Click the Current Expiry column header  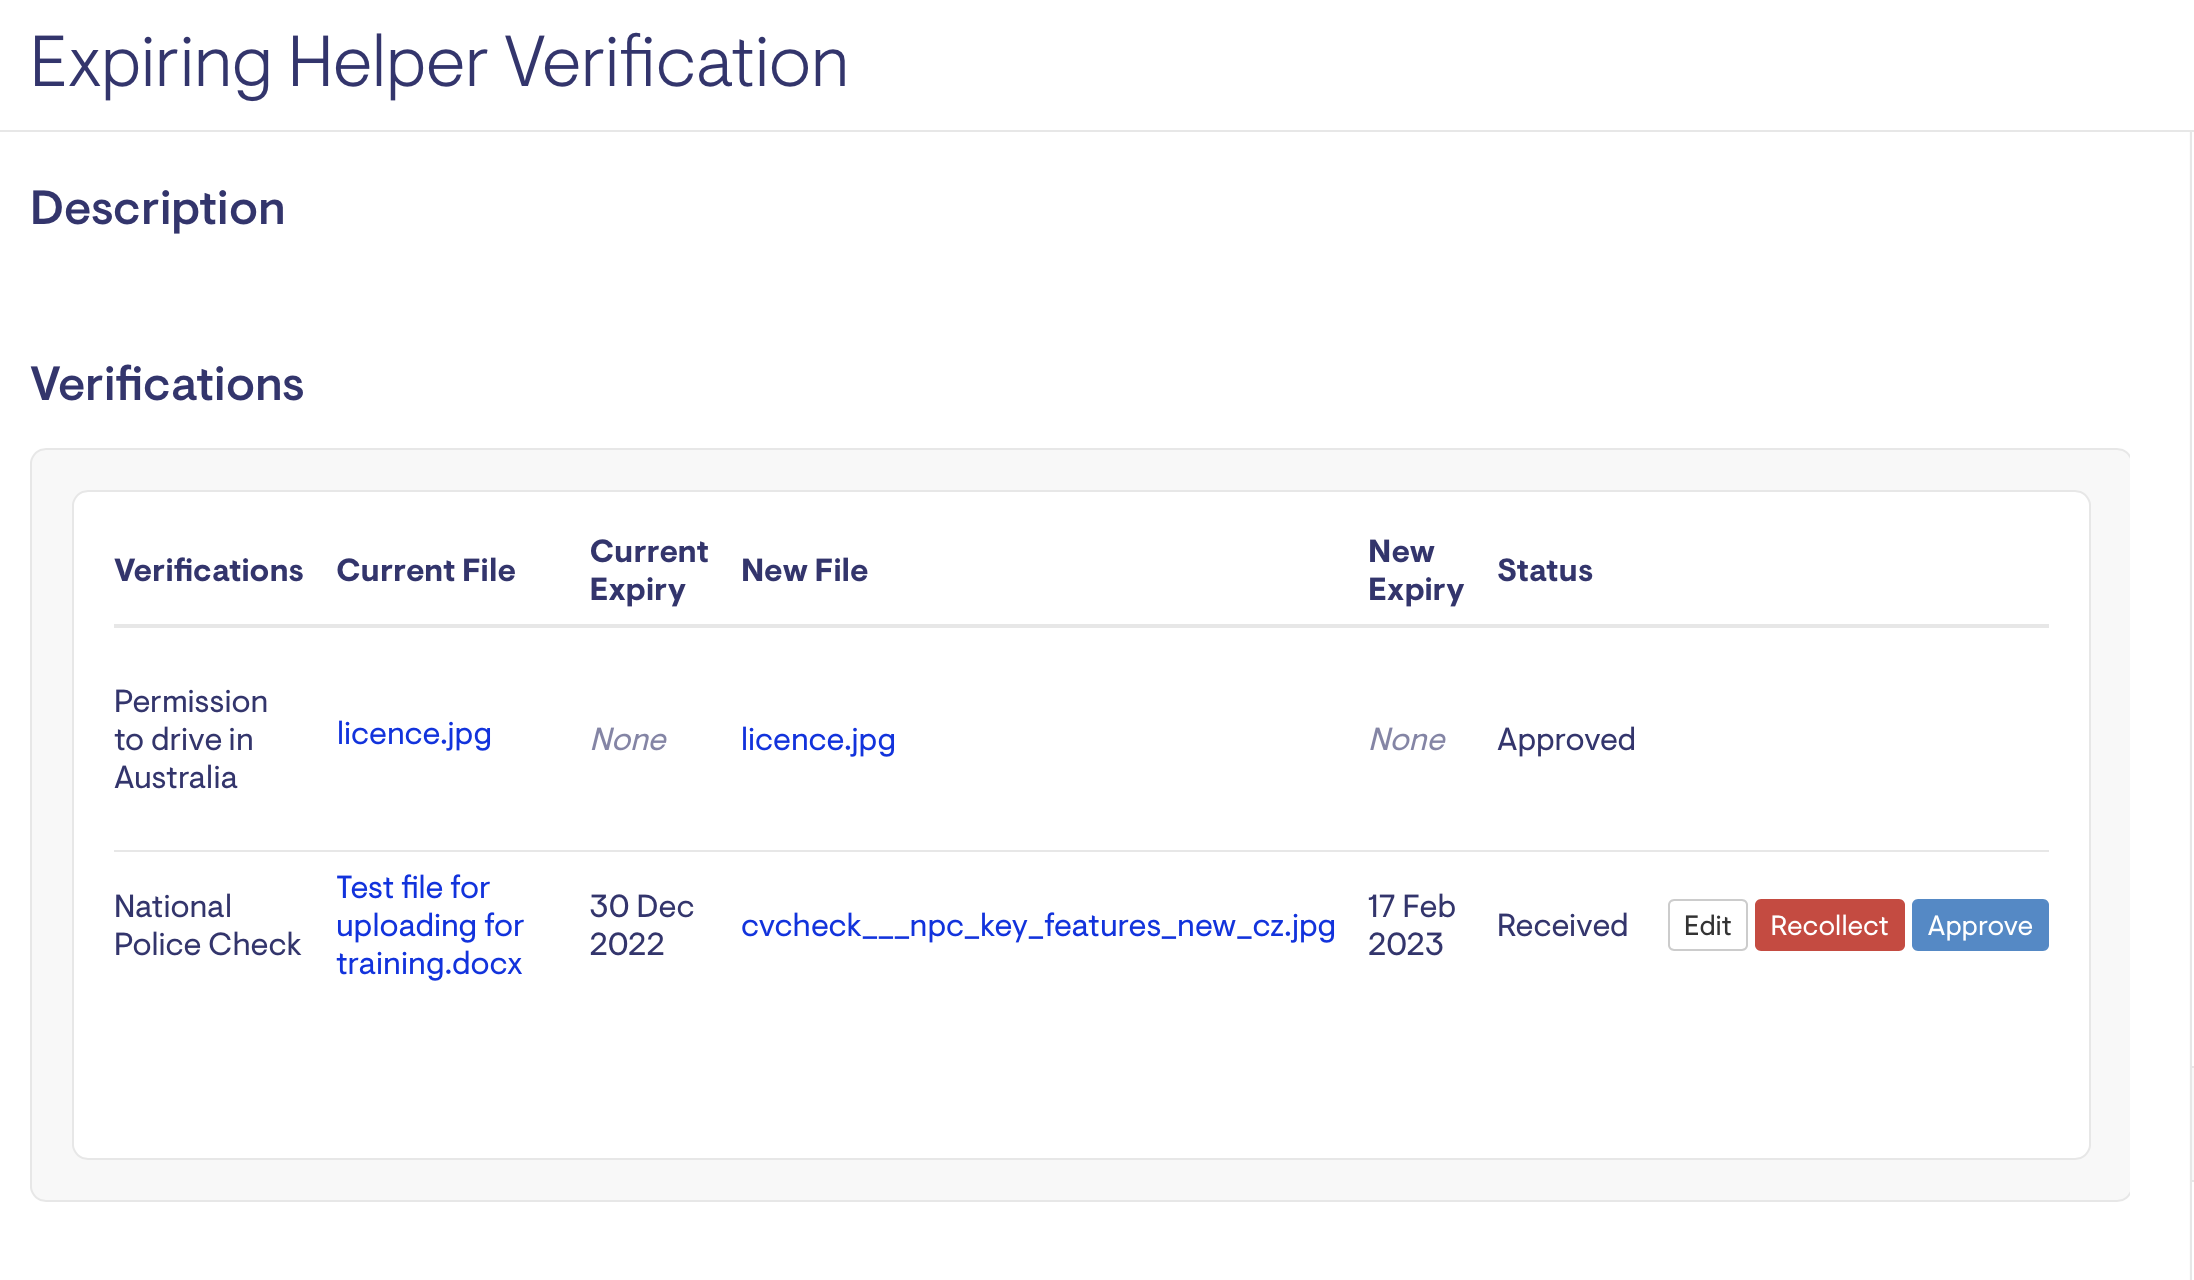(648, 570)
